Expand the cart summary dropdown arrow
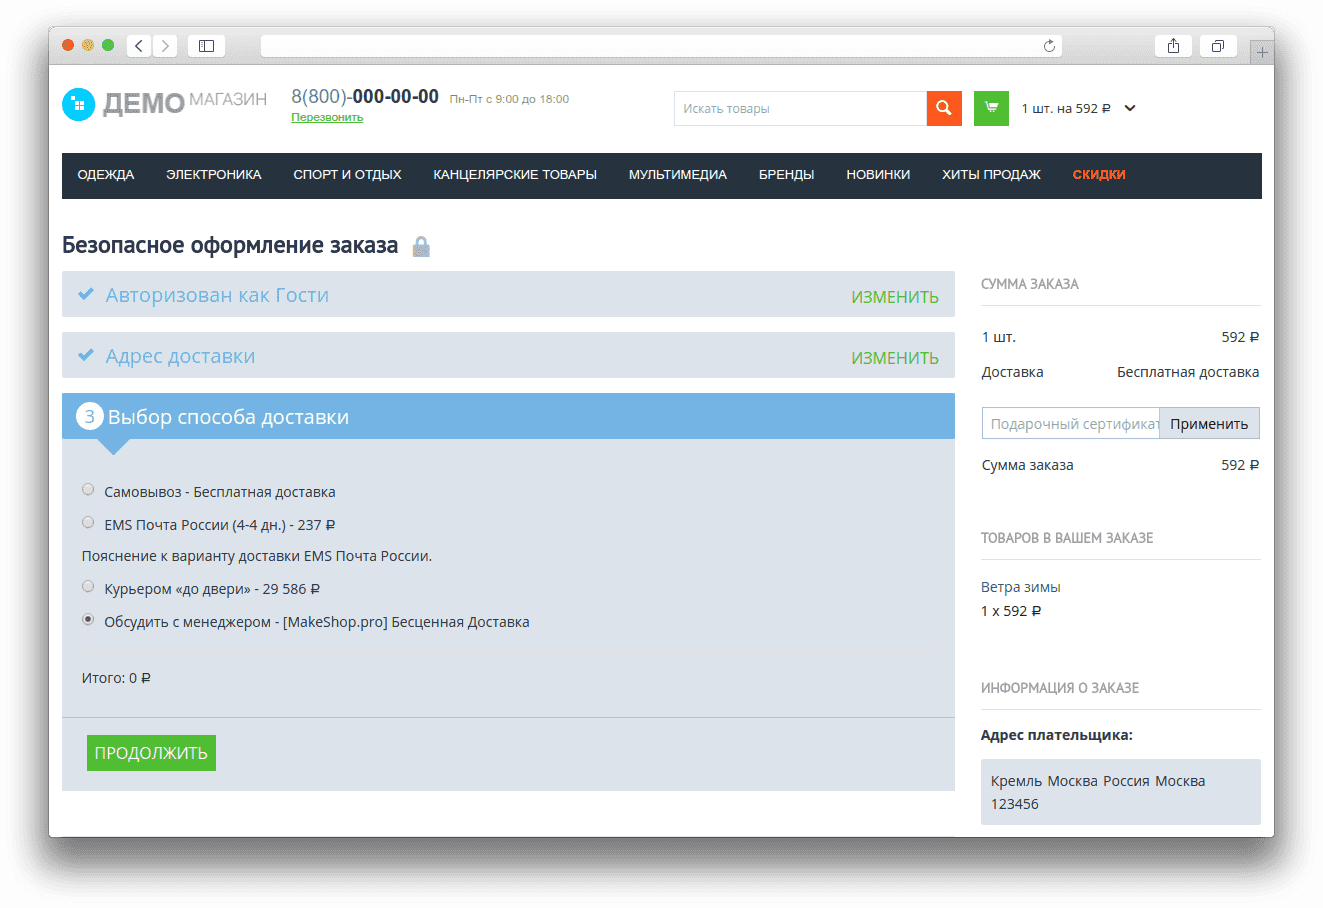This screenshot has width=1323, height=908. click(x=1130, y=108)
